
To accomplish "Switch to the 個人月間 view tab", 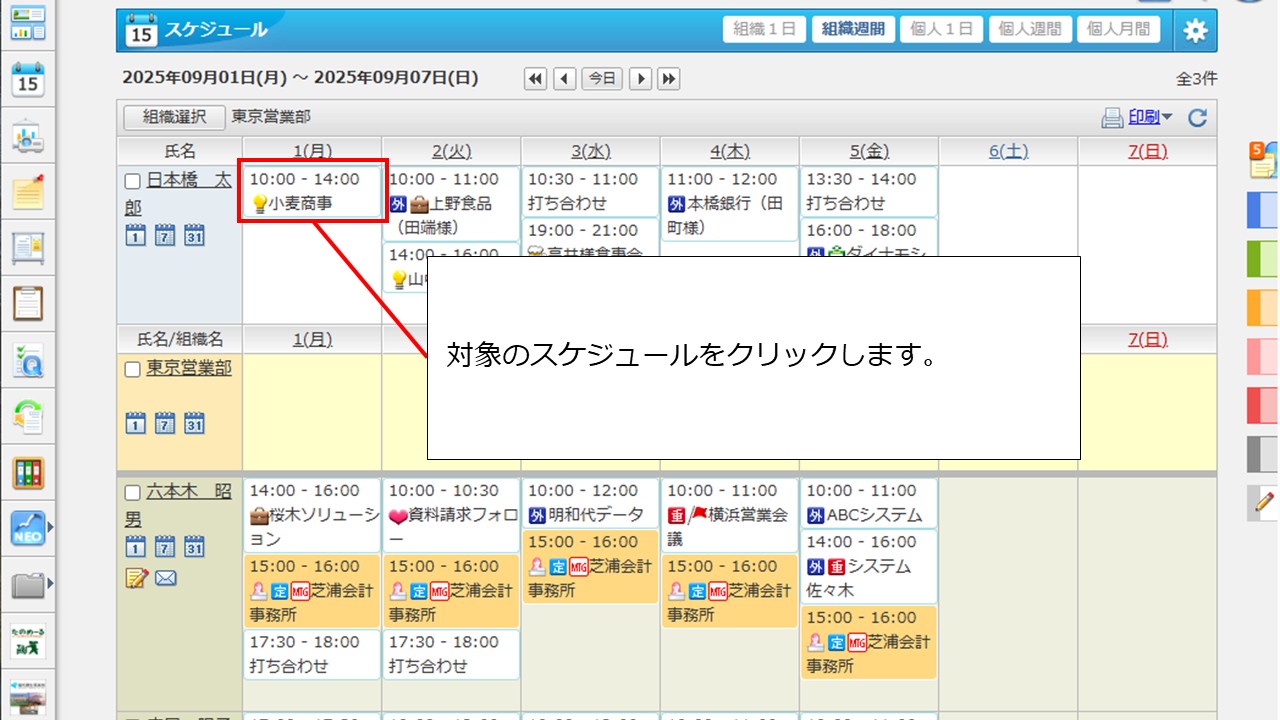I will (1118, 29).
